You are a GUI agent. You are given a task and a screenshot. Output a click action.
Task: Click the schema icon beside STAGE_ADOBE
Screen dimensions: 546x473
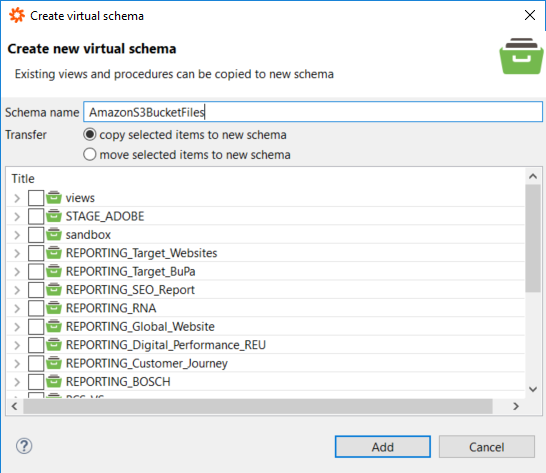[x=54, y=216]
